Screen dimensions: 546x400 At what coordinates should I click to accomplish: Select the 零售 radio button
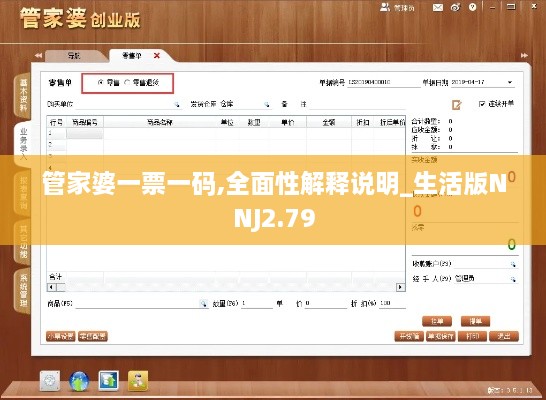(101, 83)
